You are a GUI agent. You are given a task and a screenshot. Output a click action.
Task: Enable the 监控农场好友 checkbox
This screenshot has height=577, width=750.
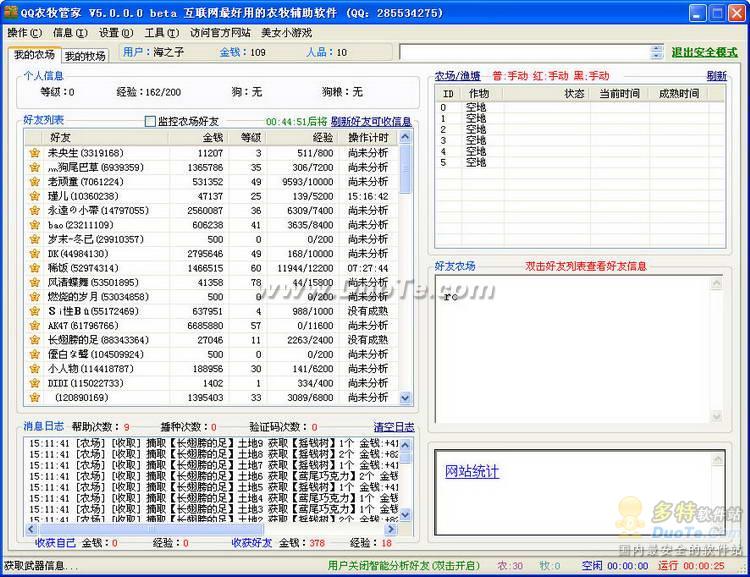click(x=150, y=122)
